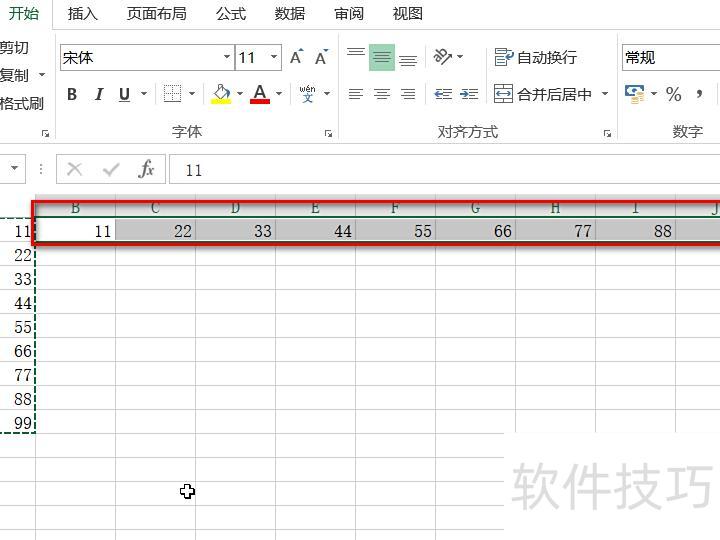Select cell containing 88 in row one
The height and width of the screenshot is (540, 720).
coord(636,230)
